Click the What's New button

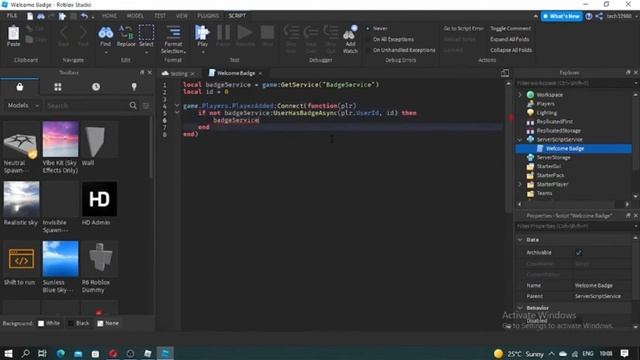[x=561, y=16]
